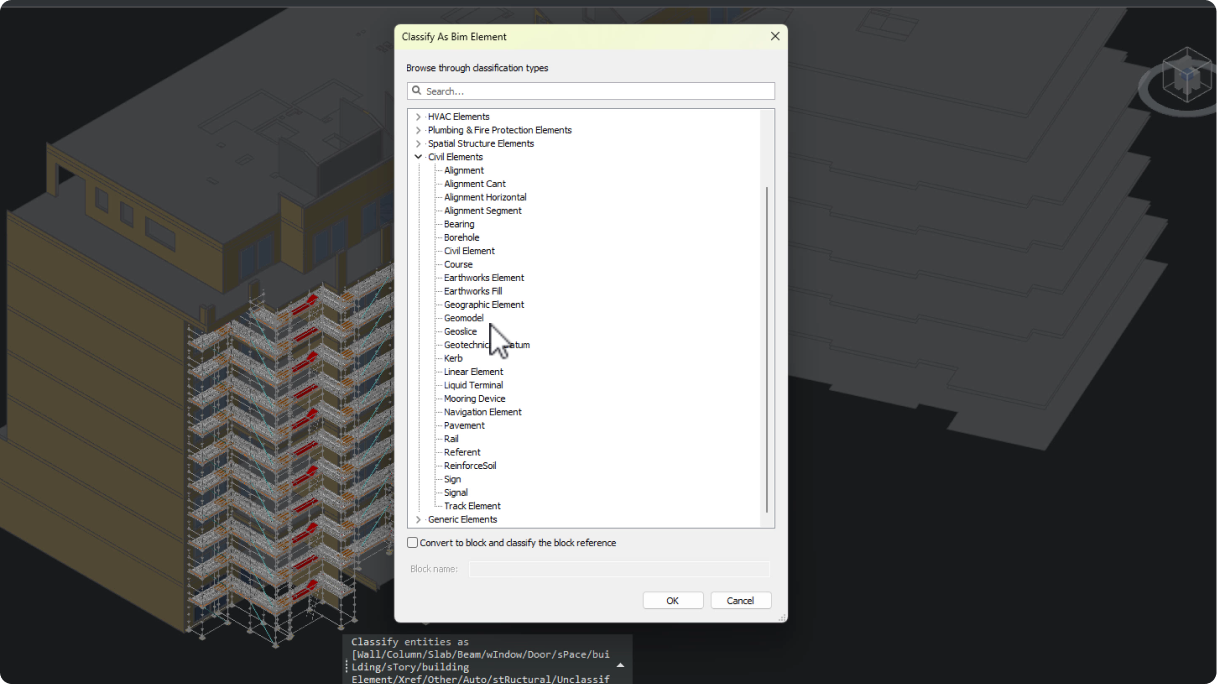Click the ViewCube navigation icon
The height and width of the screenshot is (684, 1217).
point(1186,76)
